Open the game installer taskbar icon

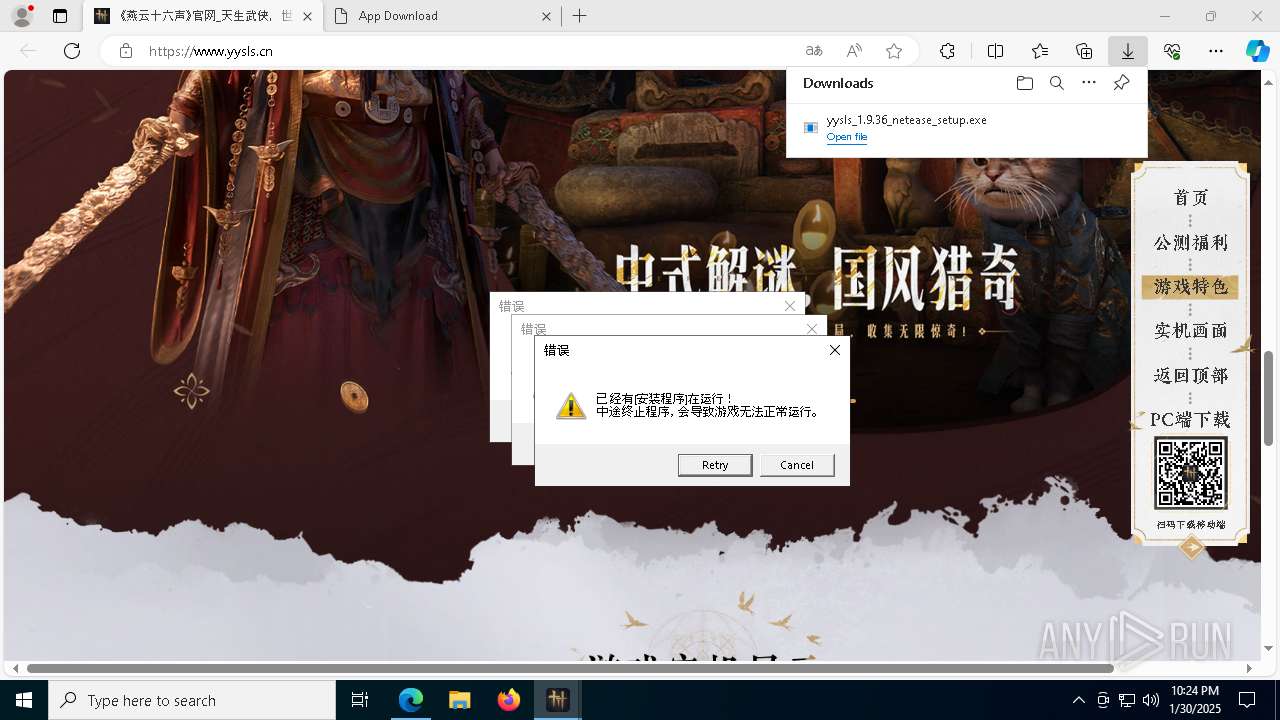point(557,700)
